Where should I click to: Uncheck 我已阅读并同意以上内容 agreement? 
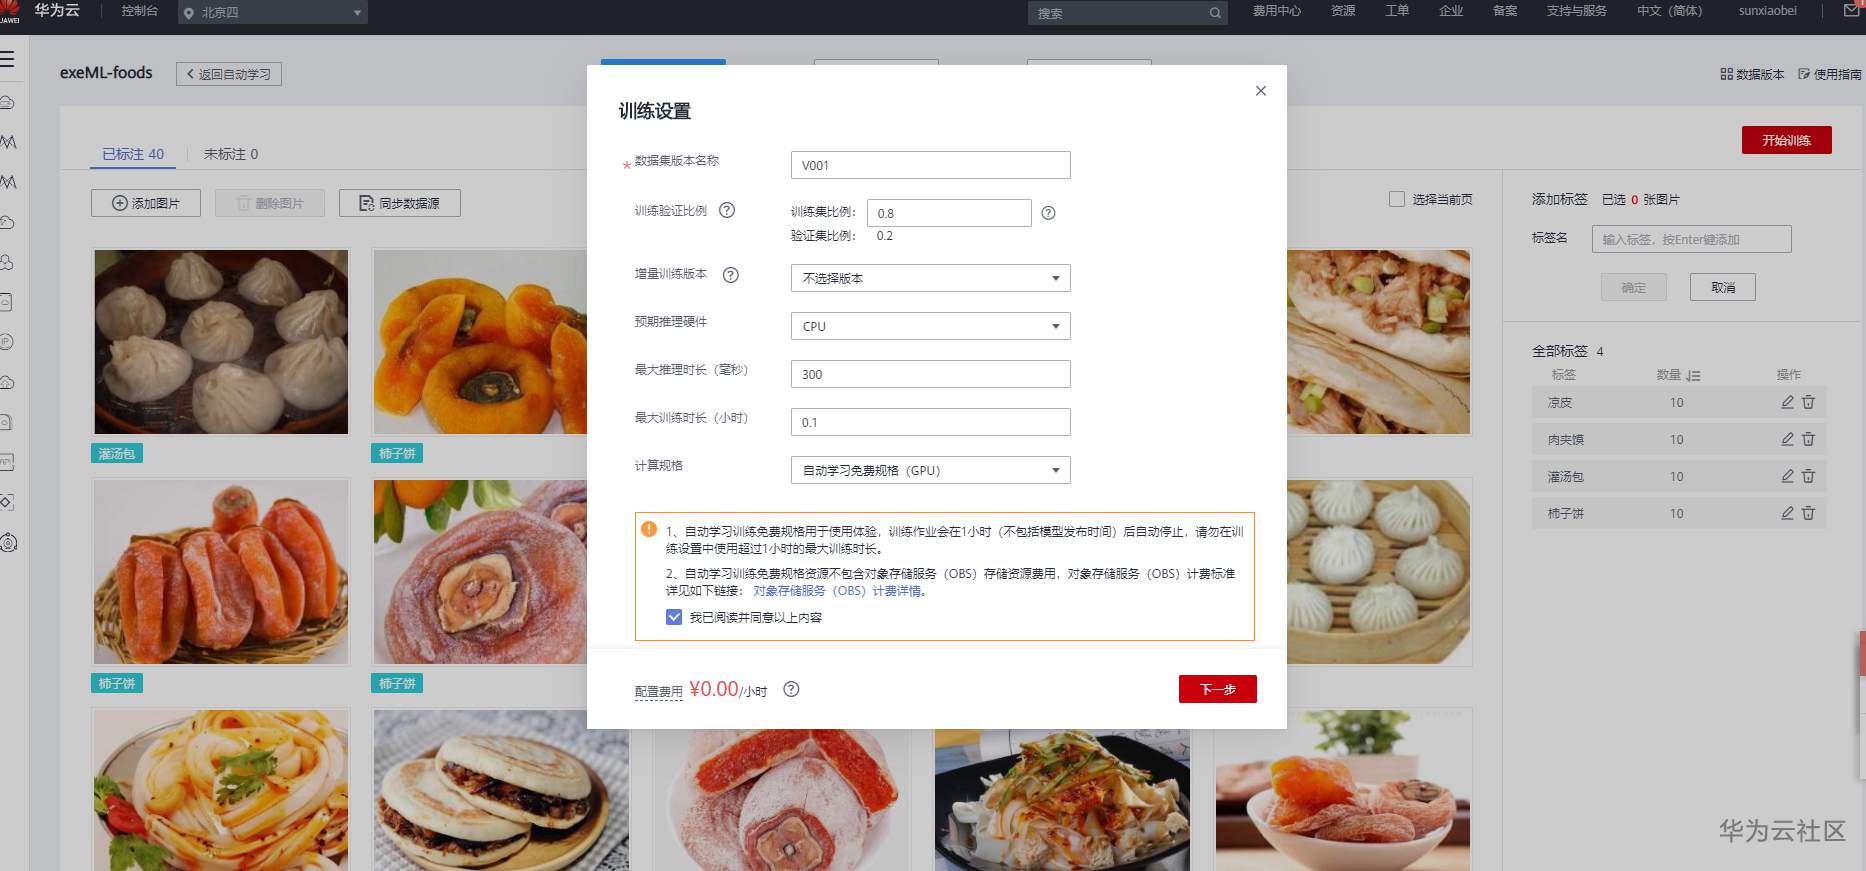click(674, 617)
